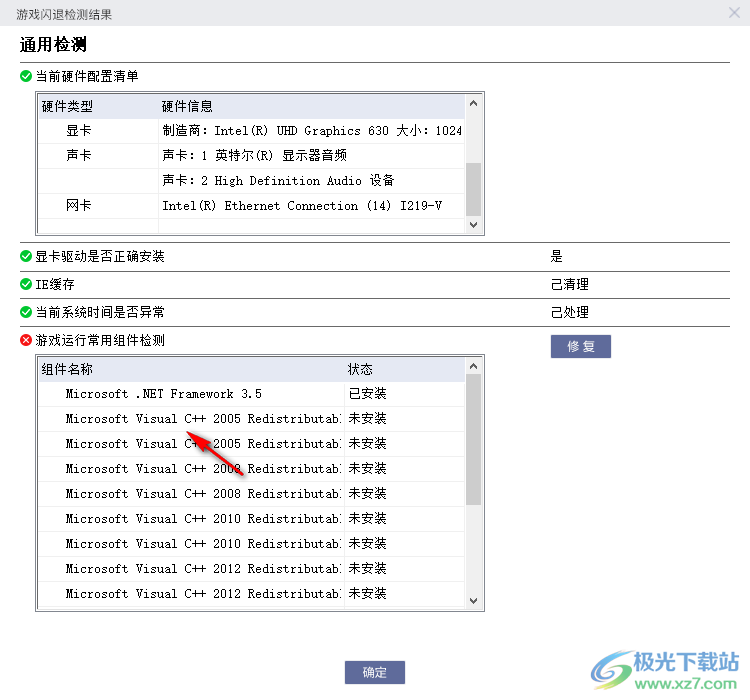750x700 pixels.
Task: Confirm with the 确定 button
Action: [375, 672]
